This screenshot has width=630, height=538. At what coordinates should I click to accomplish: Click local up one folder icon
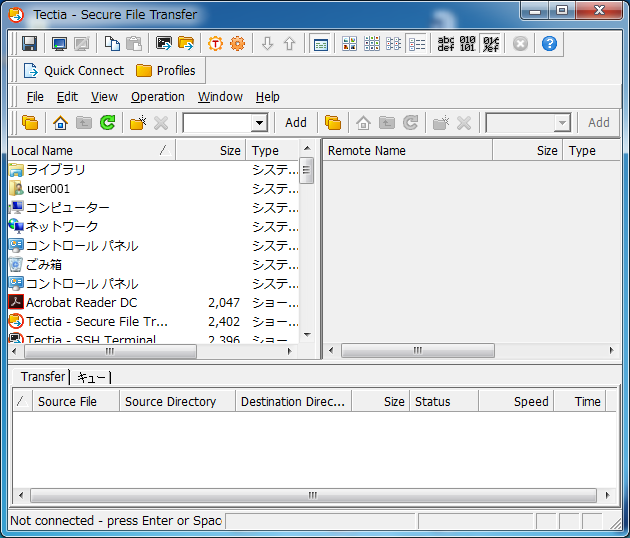point(84,123)
